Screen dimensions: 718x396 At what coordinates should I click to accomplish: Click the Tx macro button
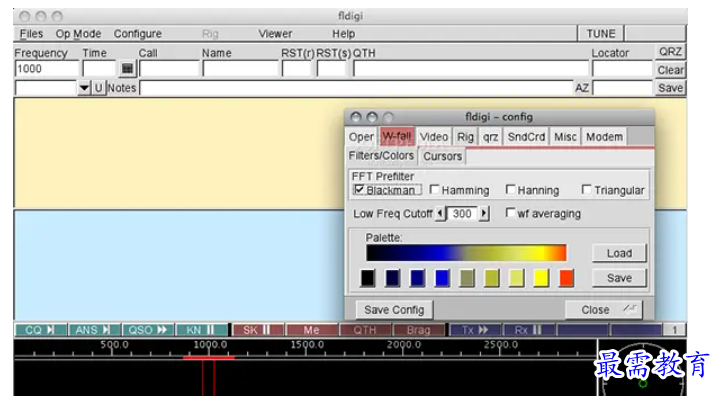point(475,330)
